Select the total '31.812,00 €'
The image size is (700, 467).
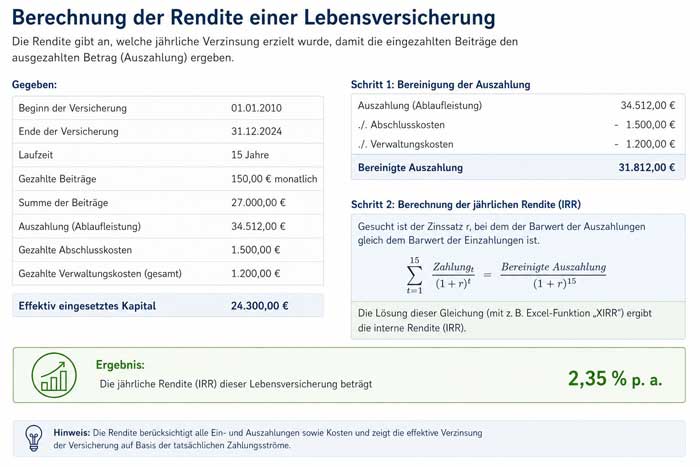pyautogui.click(x=647, y=167)
